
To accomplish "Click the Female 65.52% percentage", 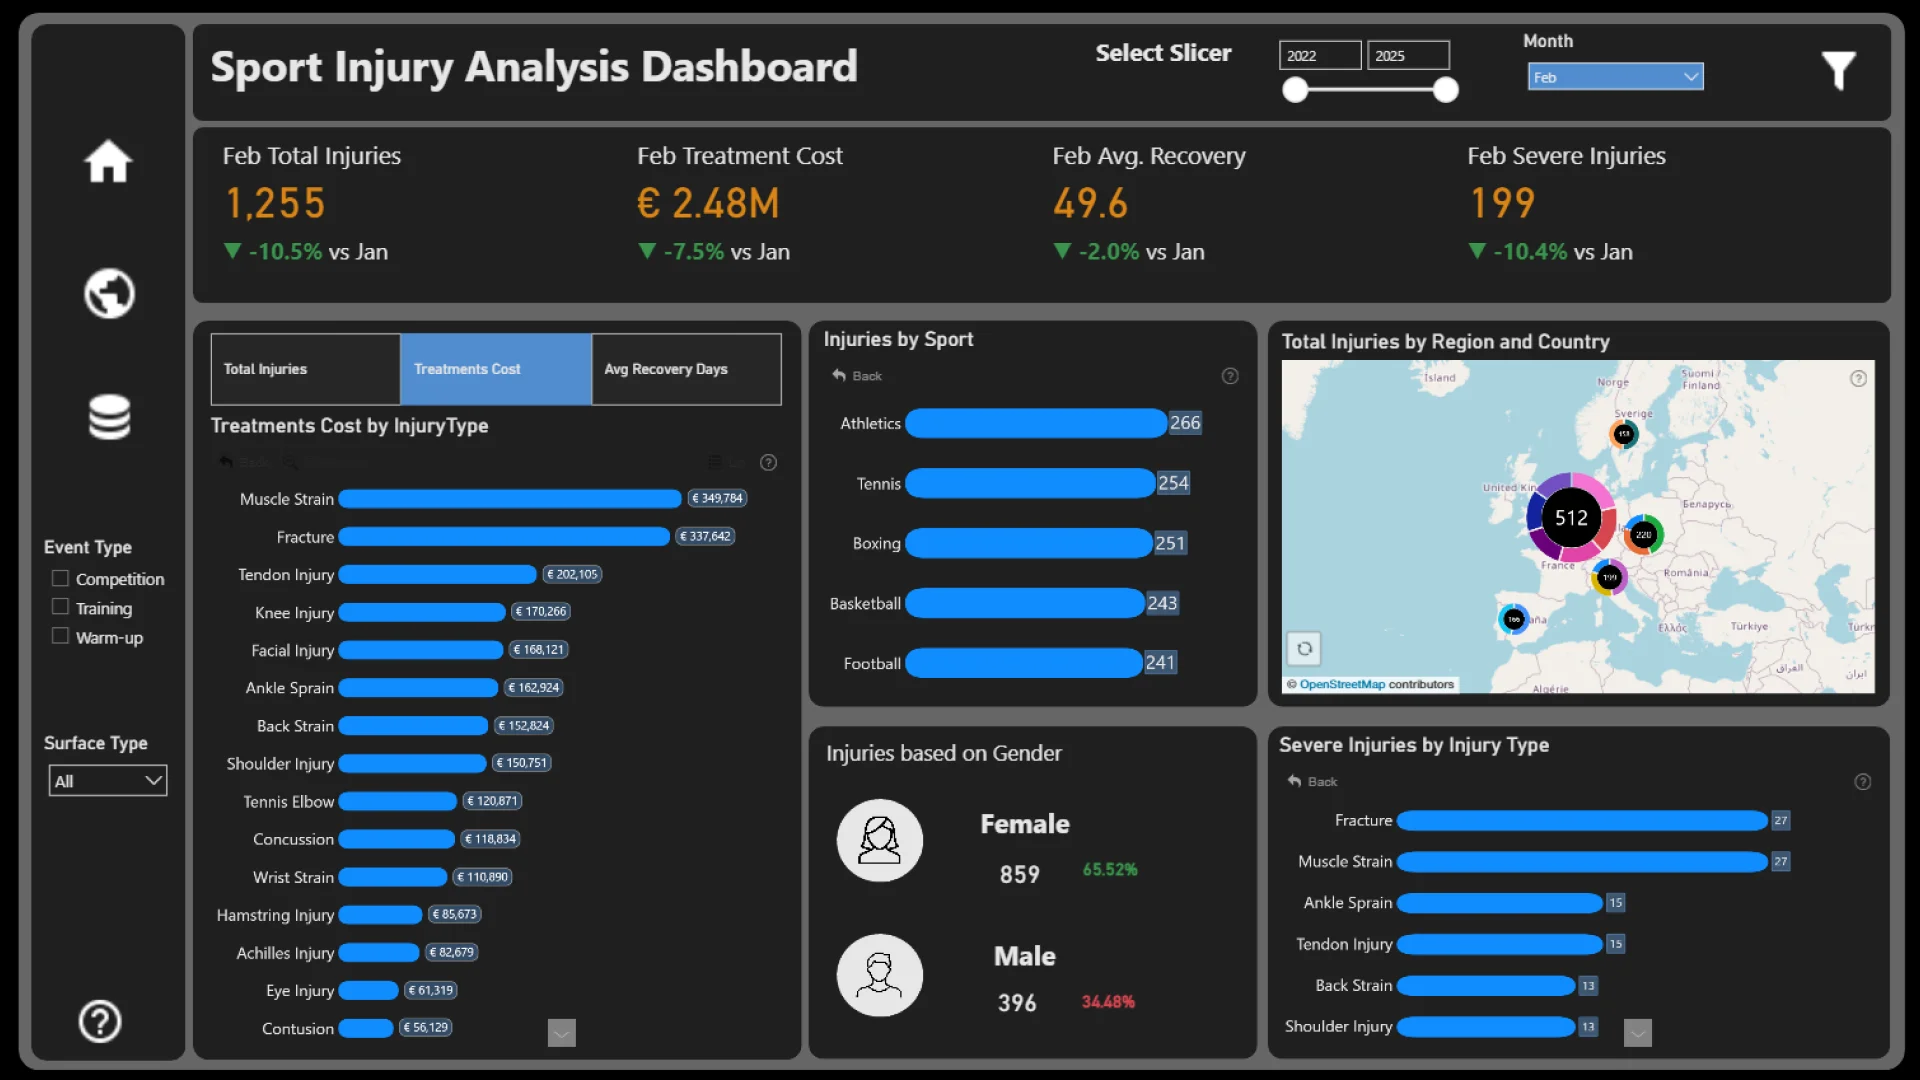I will click(1110, 870).
